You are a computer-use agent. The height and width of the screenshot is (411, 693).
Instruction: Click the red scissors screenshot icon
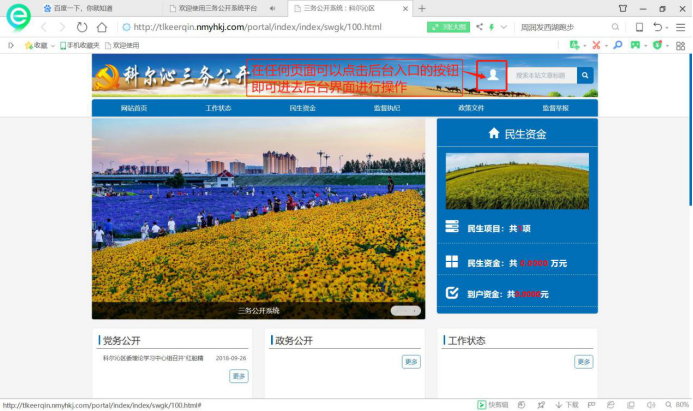click(x=596, y=45)
